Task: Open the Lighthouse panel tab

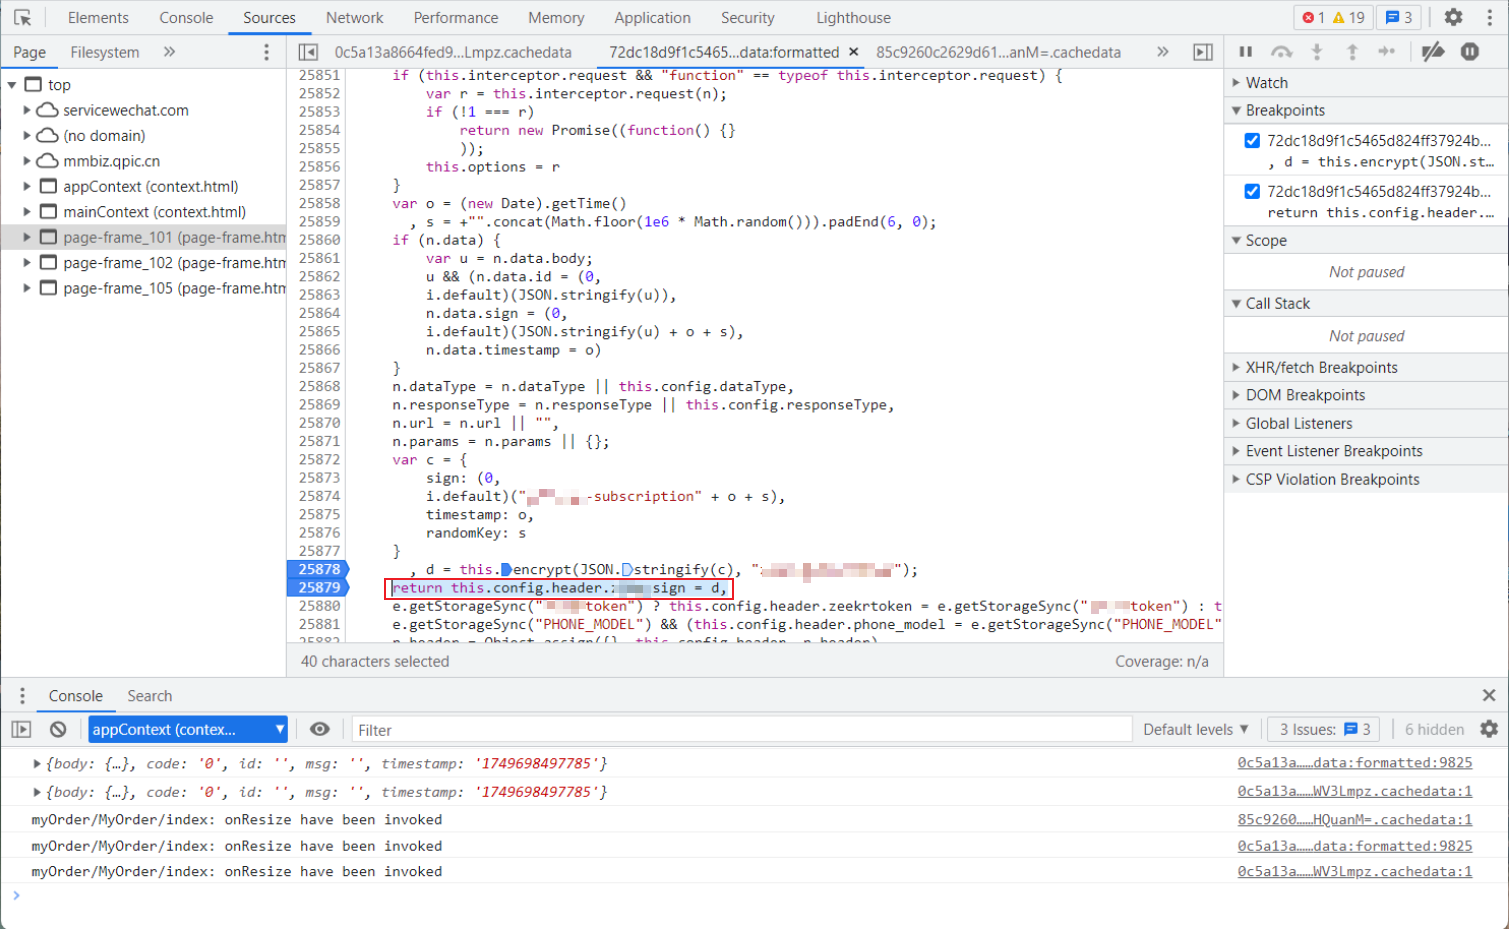Action: (x=853, y=18)
